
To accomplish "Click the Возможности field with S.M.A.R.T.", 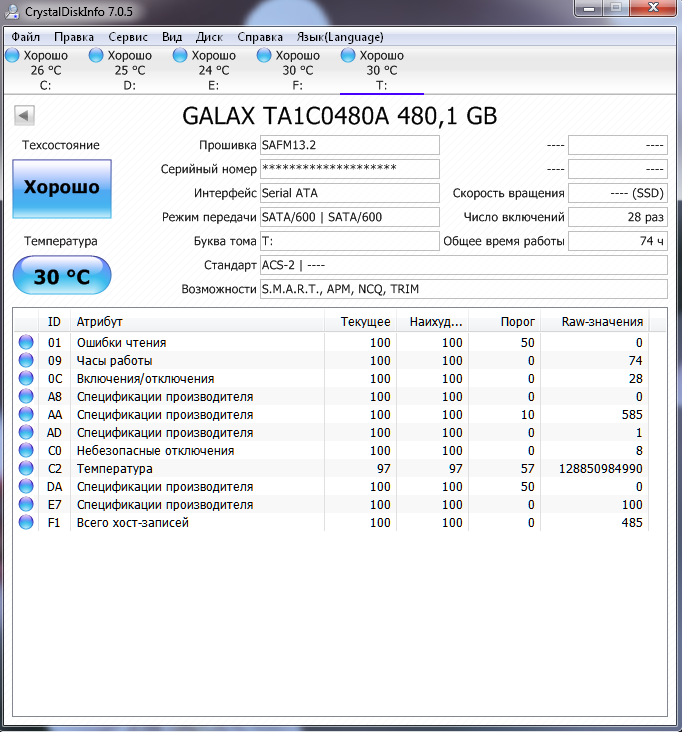I will (x=464, y=289).
